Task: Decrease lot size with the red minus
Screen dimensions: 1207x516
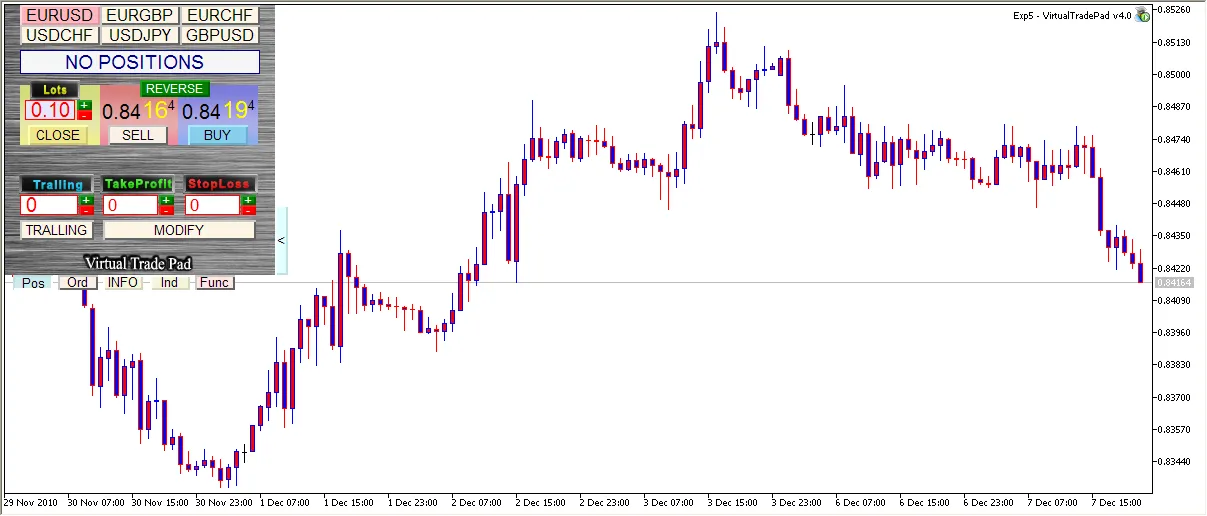Action: pyautogui.click(x=84, y=115)
